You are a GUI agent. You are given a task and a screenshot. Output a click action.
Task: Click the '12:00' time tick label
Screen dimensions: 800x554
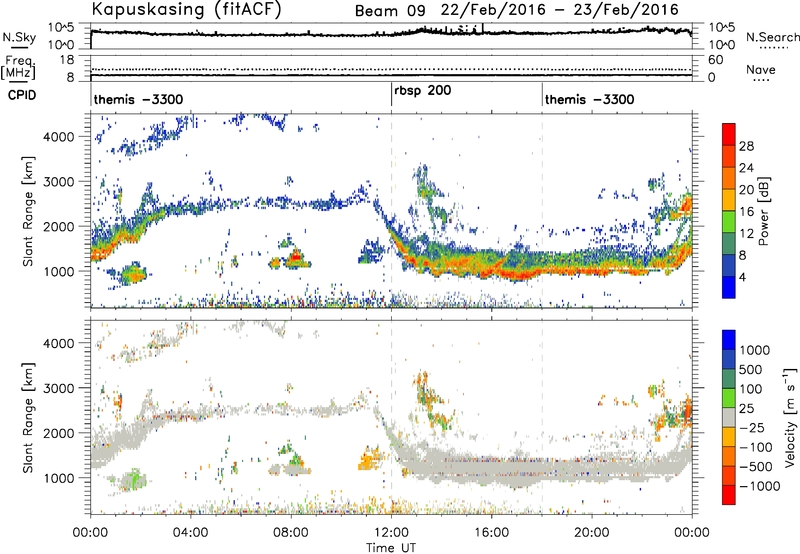tap(391, 533)
